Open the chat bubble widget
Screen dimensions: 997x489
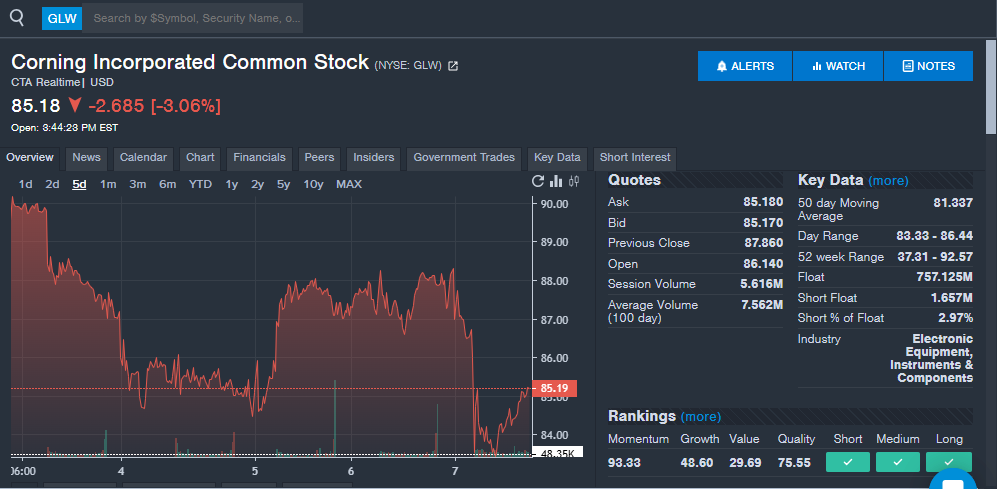click(x=951, y=481)
